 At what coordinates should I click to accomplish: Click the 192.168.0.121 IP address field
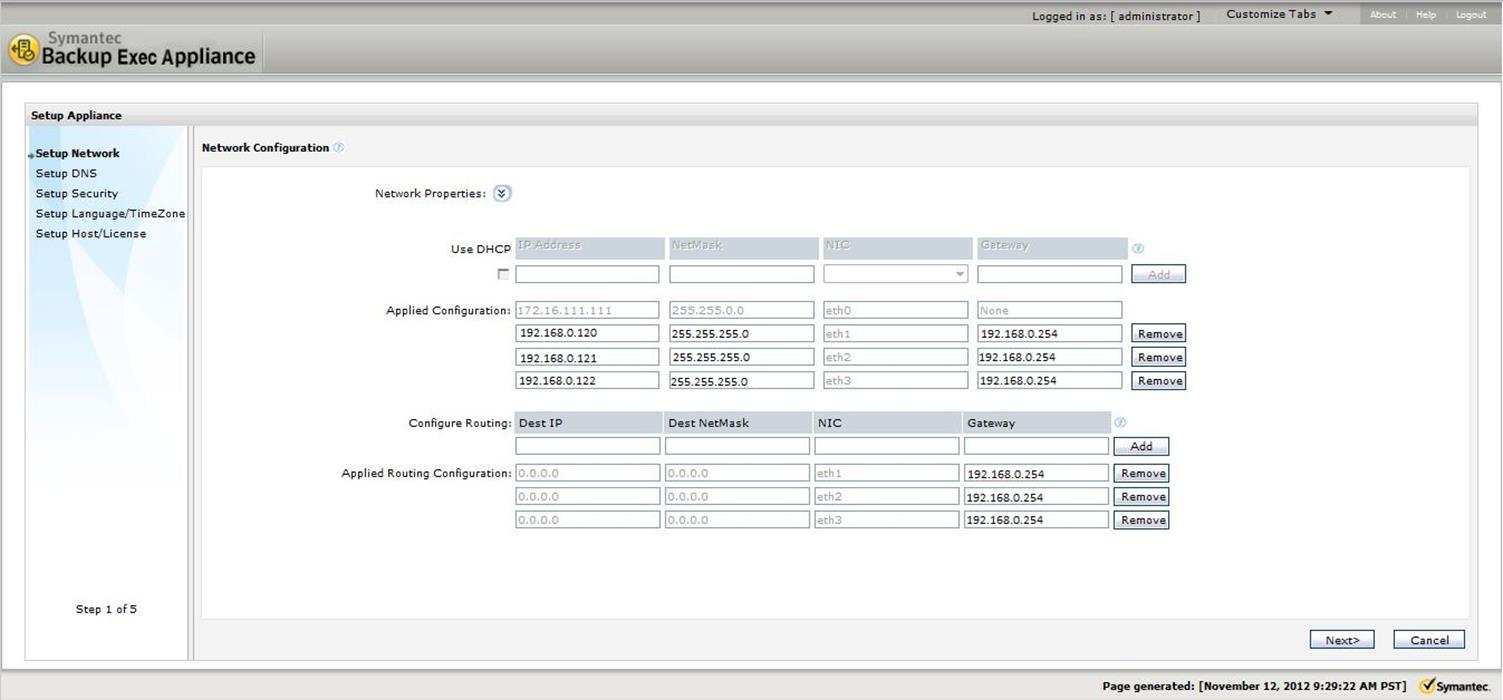(588, 357)
